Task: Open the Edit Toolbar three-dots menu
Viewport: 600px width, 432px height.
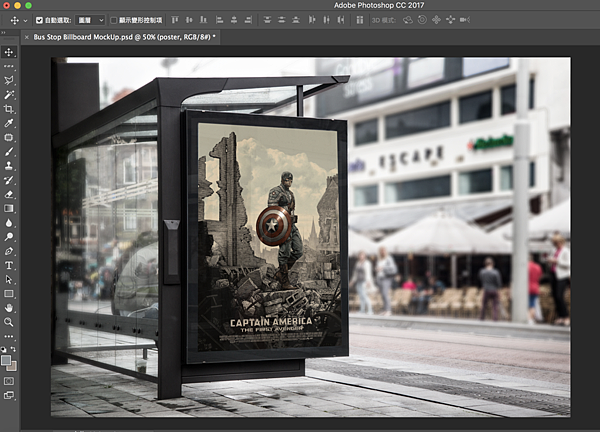Action: point(9,336)
